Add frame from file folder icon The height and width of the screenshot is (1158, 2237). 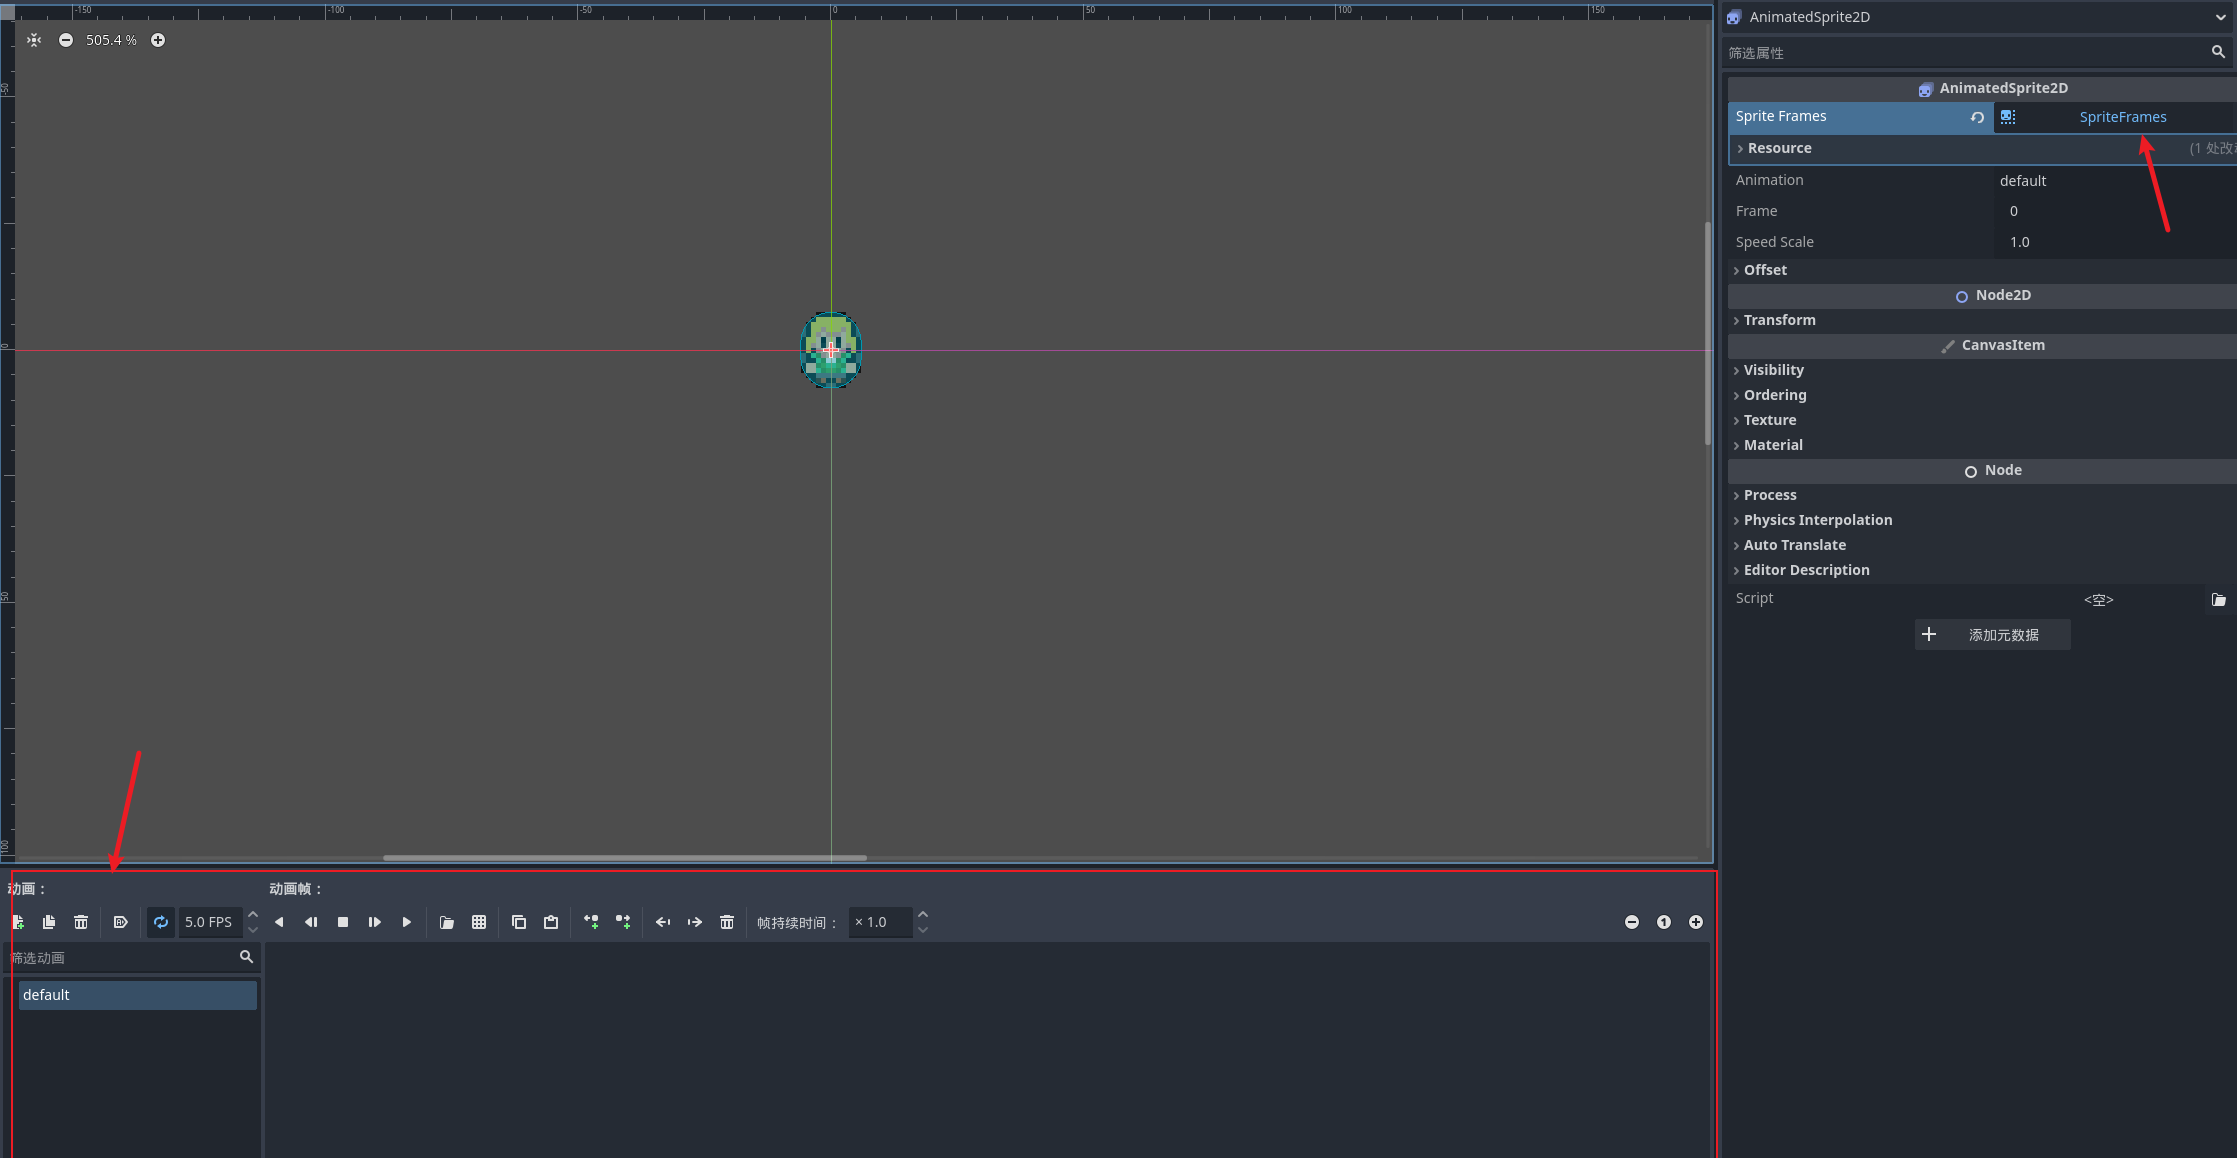(447, 922)
